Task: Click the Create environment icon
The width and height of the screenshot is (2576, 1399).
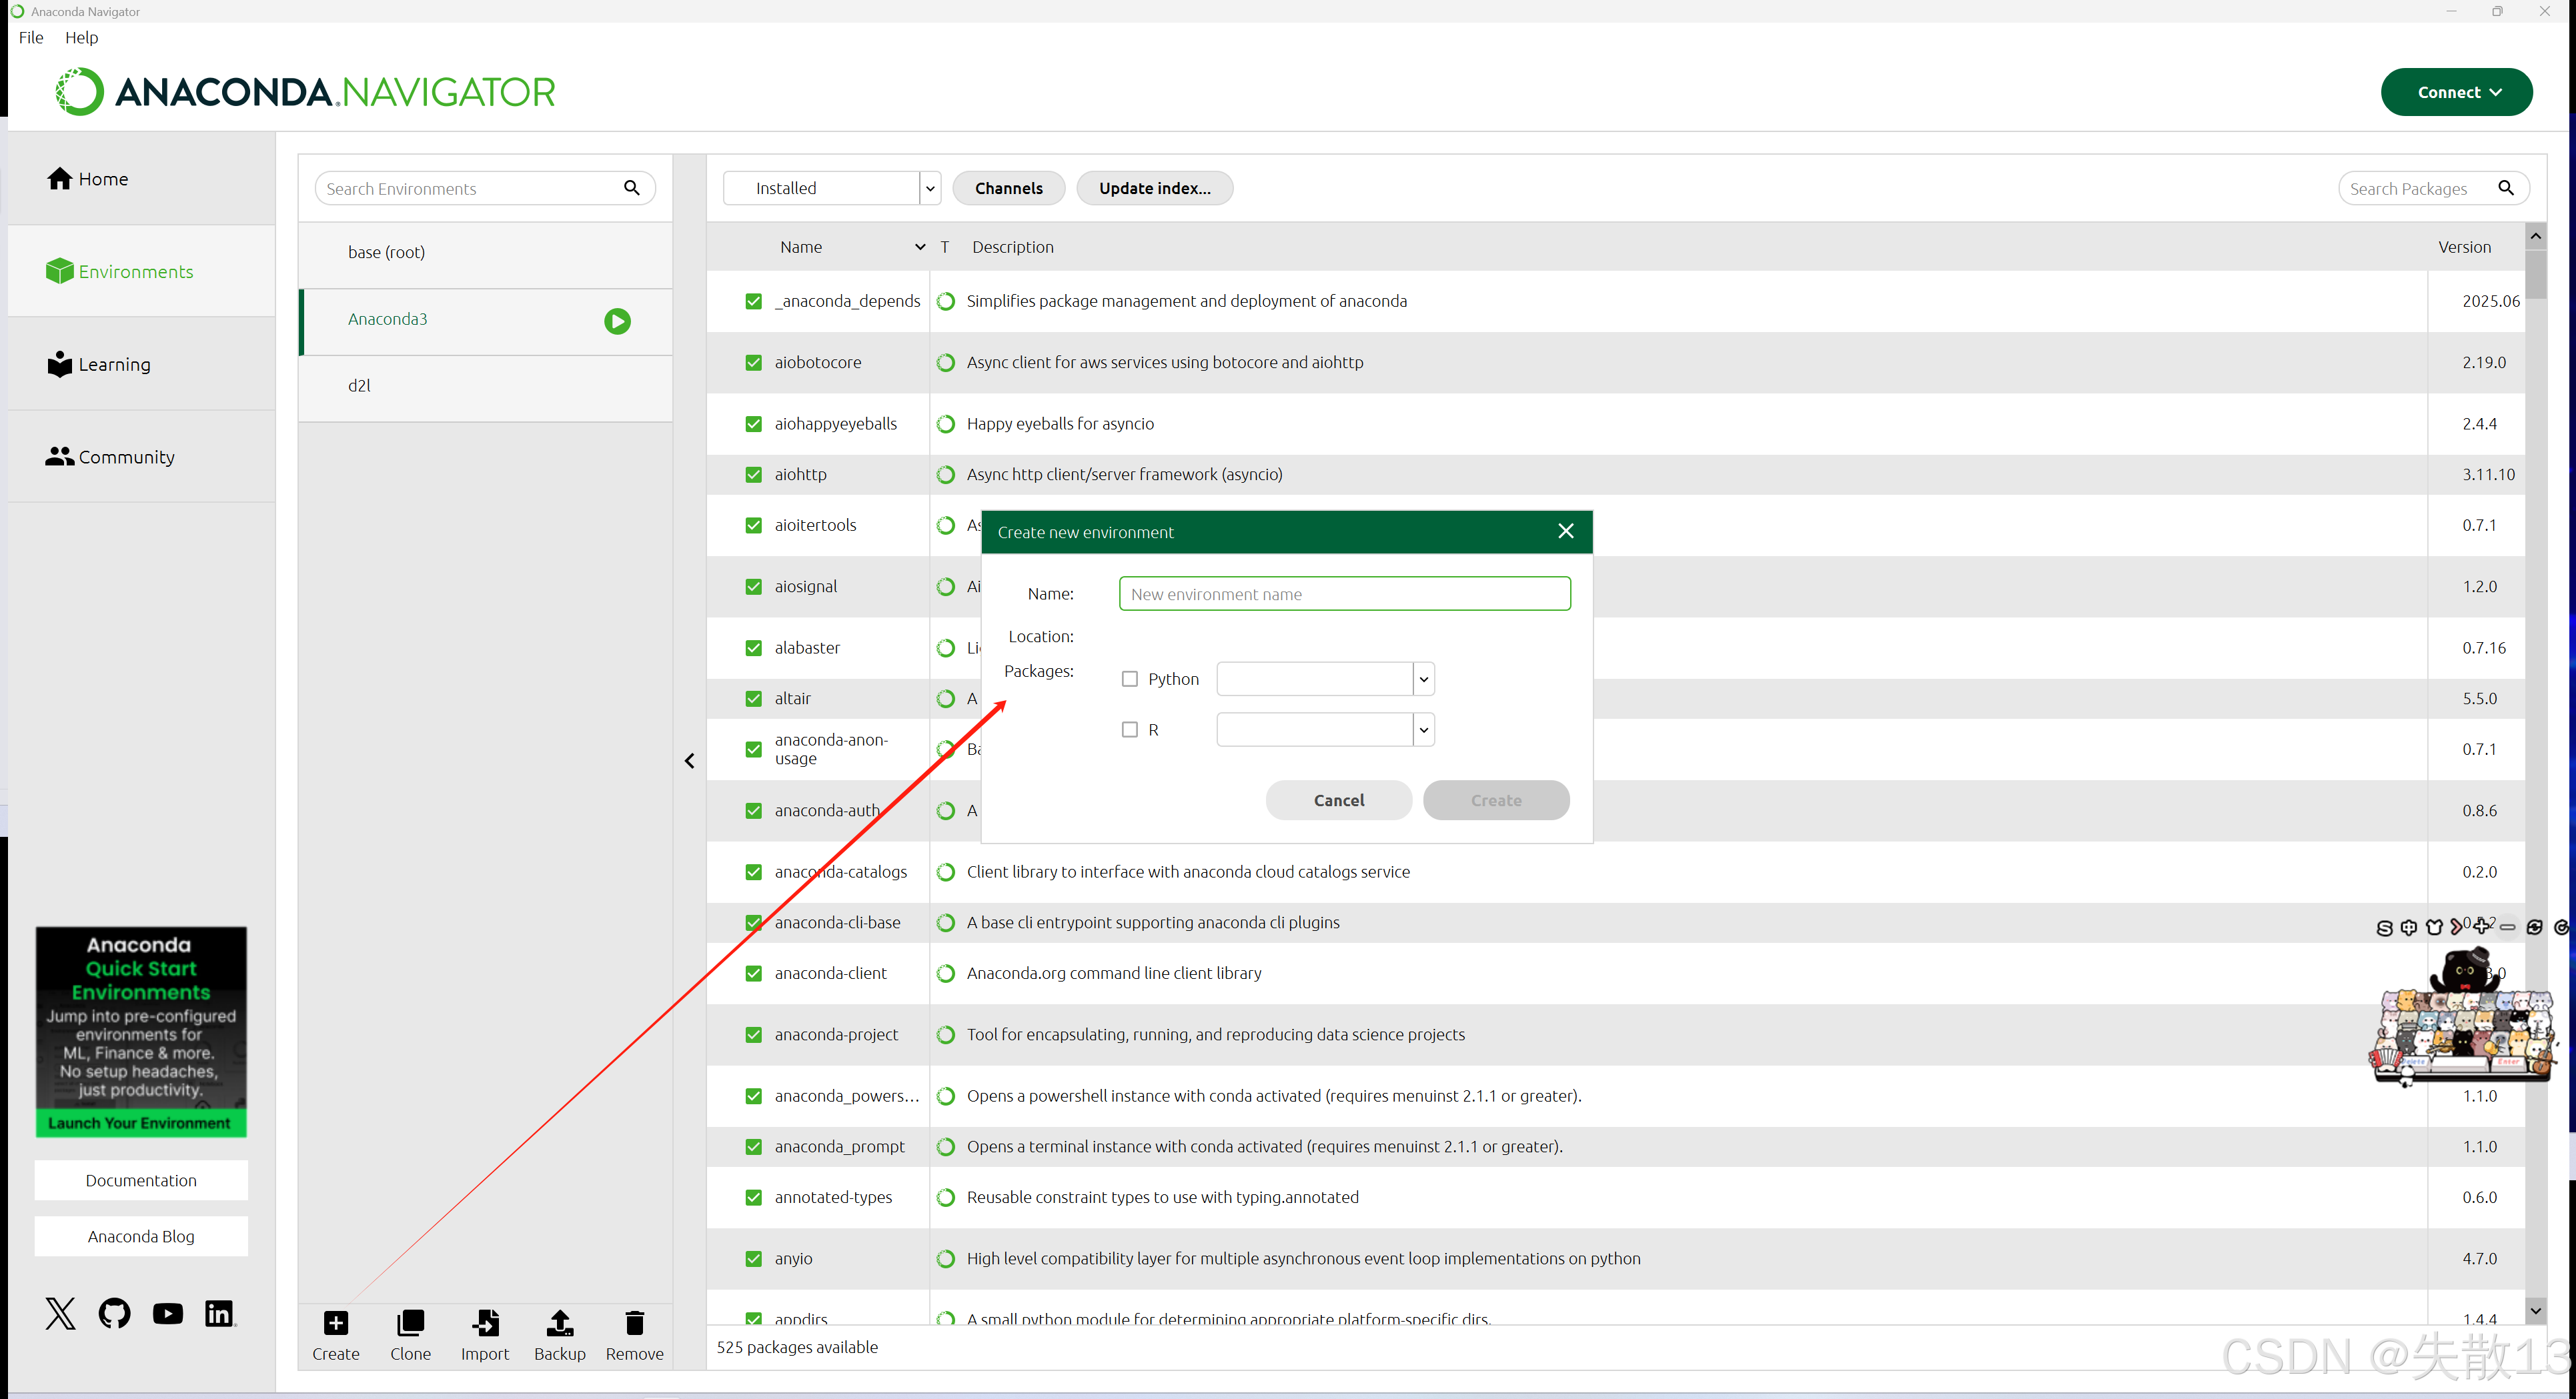Action: tap(336, 1323)
